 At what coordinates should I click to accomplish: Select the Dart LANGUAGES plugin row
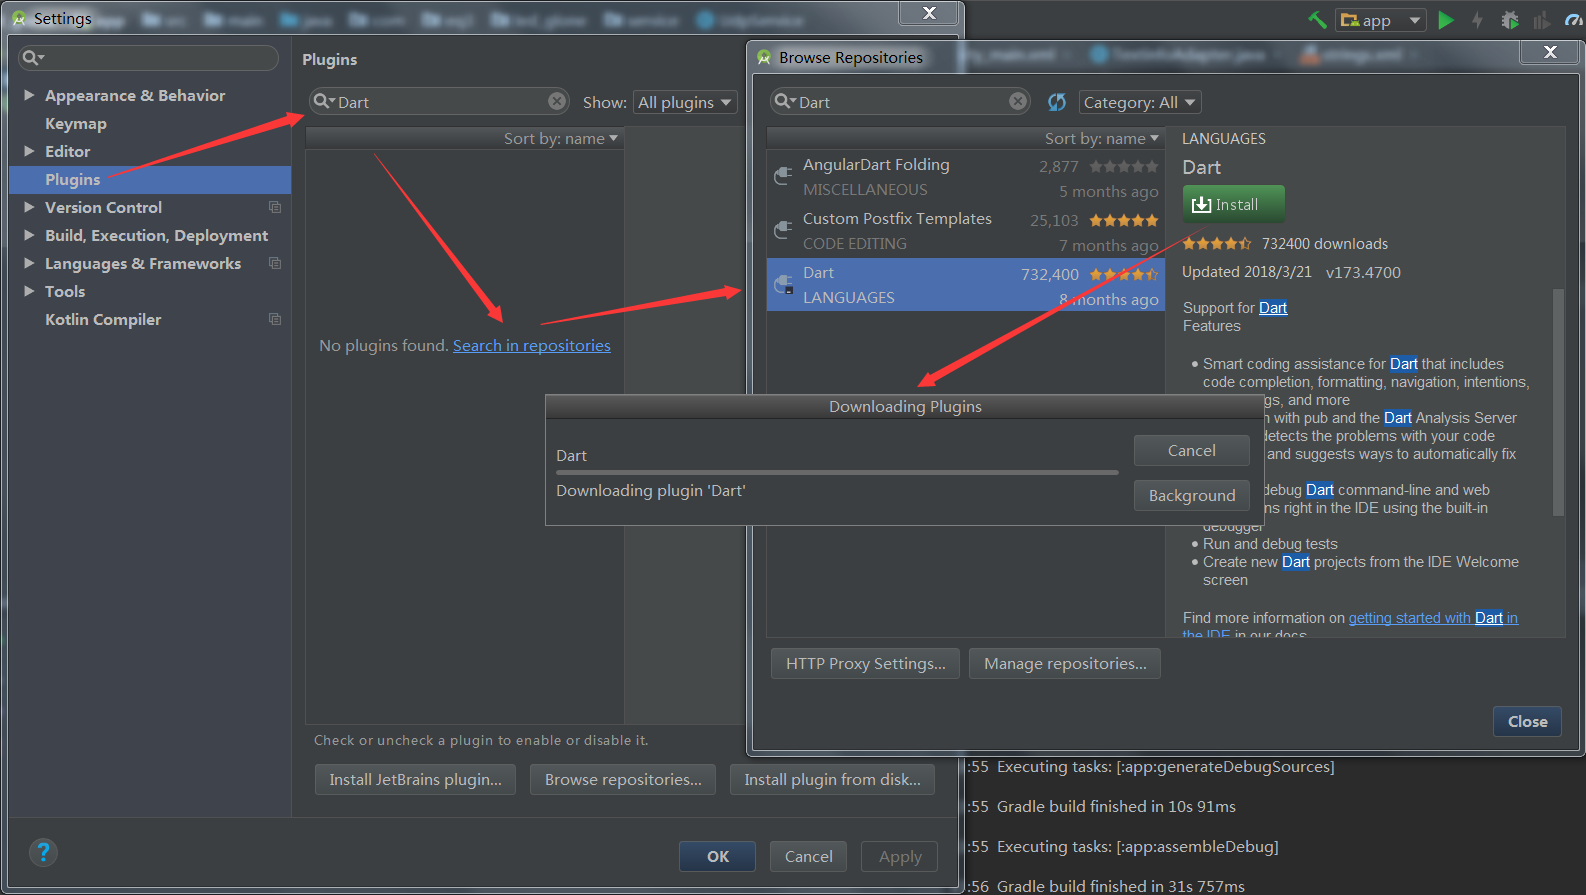[x=965, y=285]
